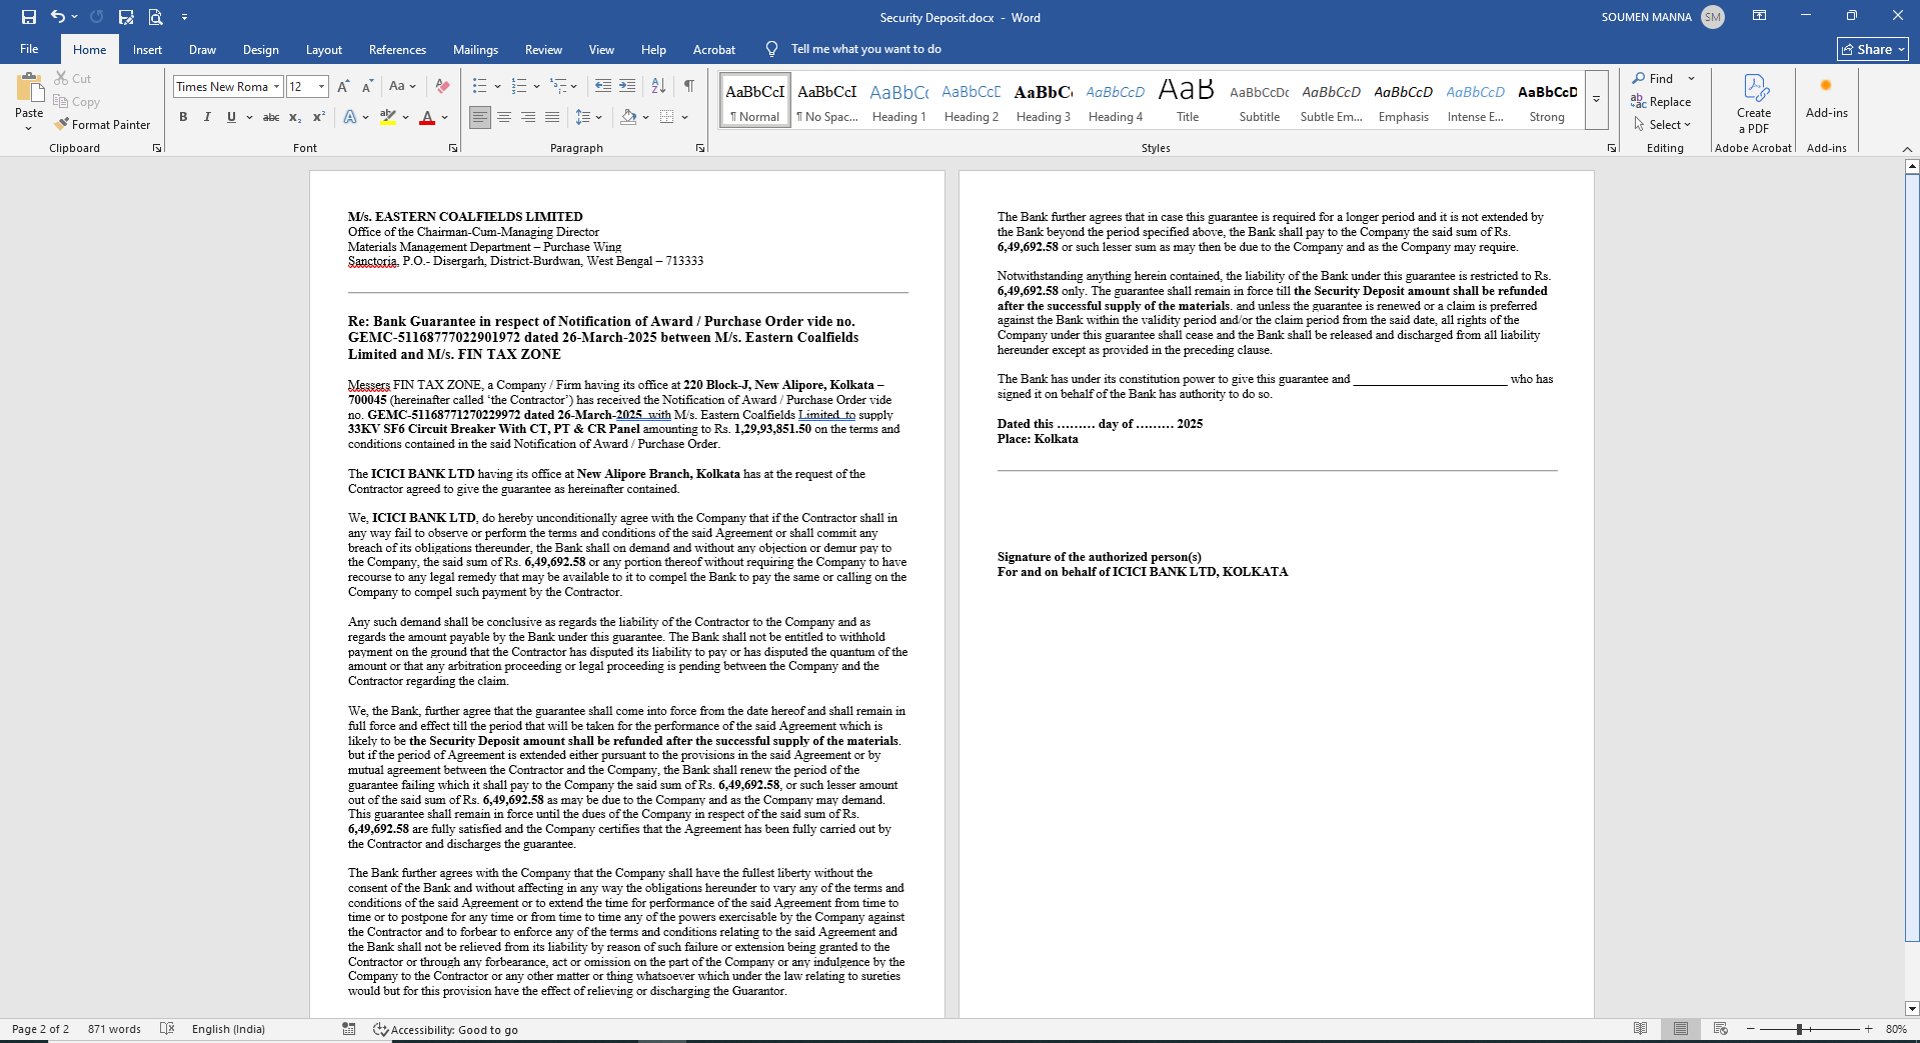Launch the Font dialog box
Screen dimensions: 1920x1043
453,148
